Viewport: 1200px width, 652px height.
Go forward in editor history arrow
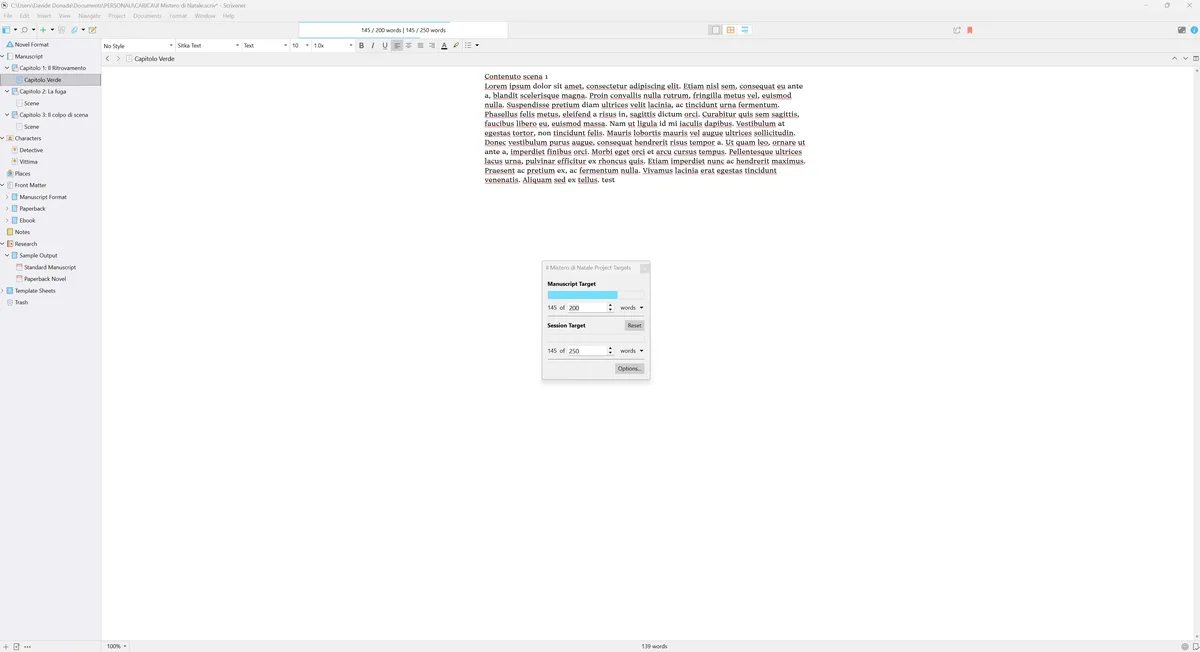coord(118,59)
